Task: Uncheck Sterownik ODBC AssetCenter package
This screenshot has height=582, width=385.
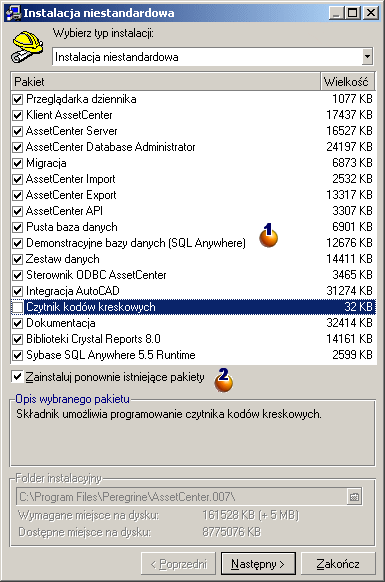Action: coord(17,275)
